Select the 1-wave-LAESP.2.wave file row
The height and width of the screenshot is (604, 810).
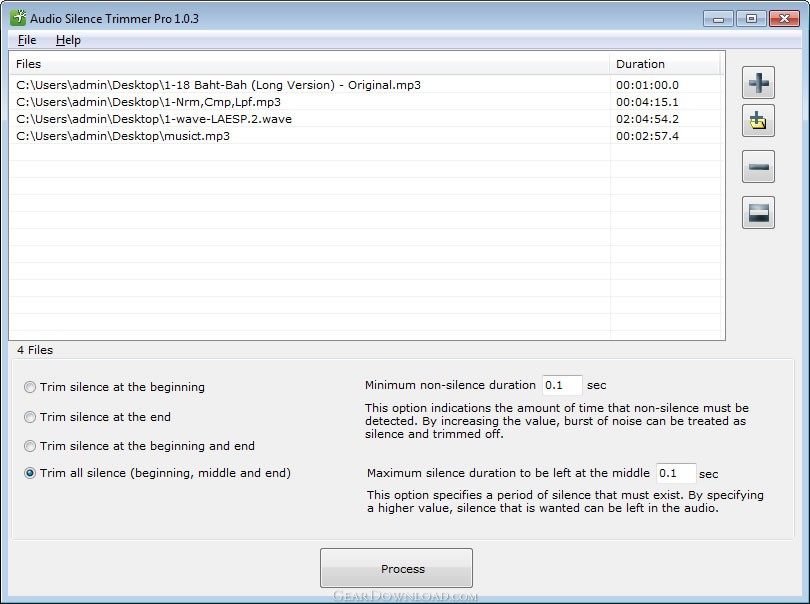point(365,119)
